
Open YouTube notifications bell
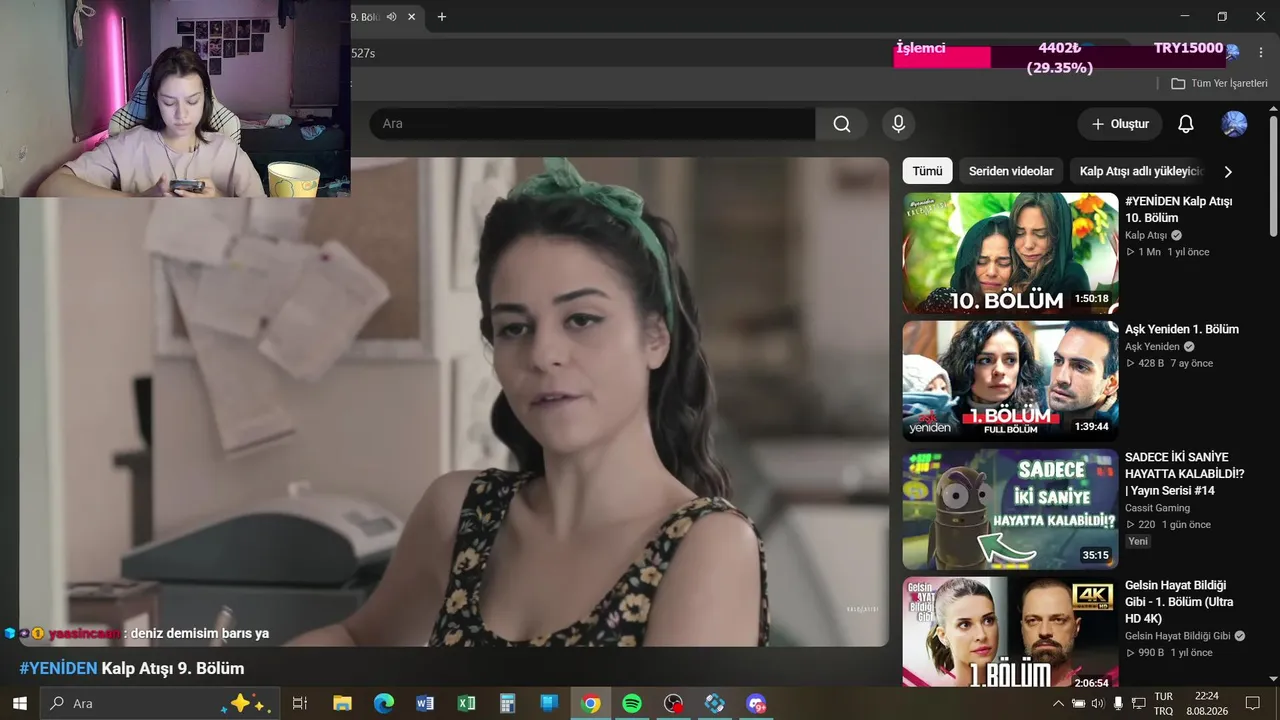click(x=1186, y=124)
